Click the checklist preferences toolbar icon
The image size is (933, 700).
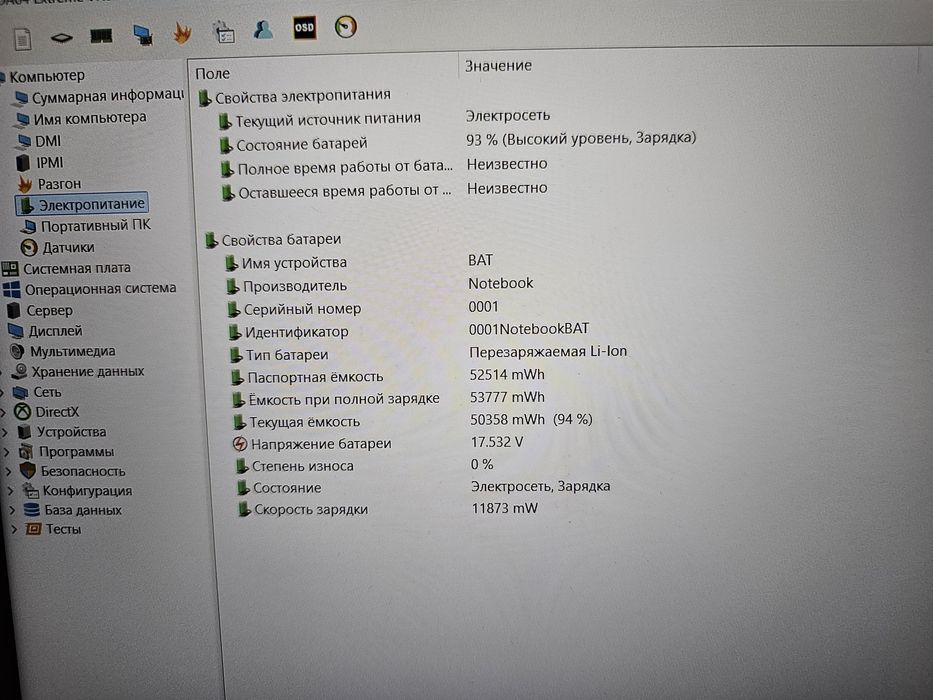point(224,32)
